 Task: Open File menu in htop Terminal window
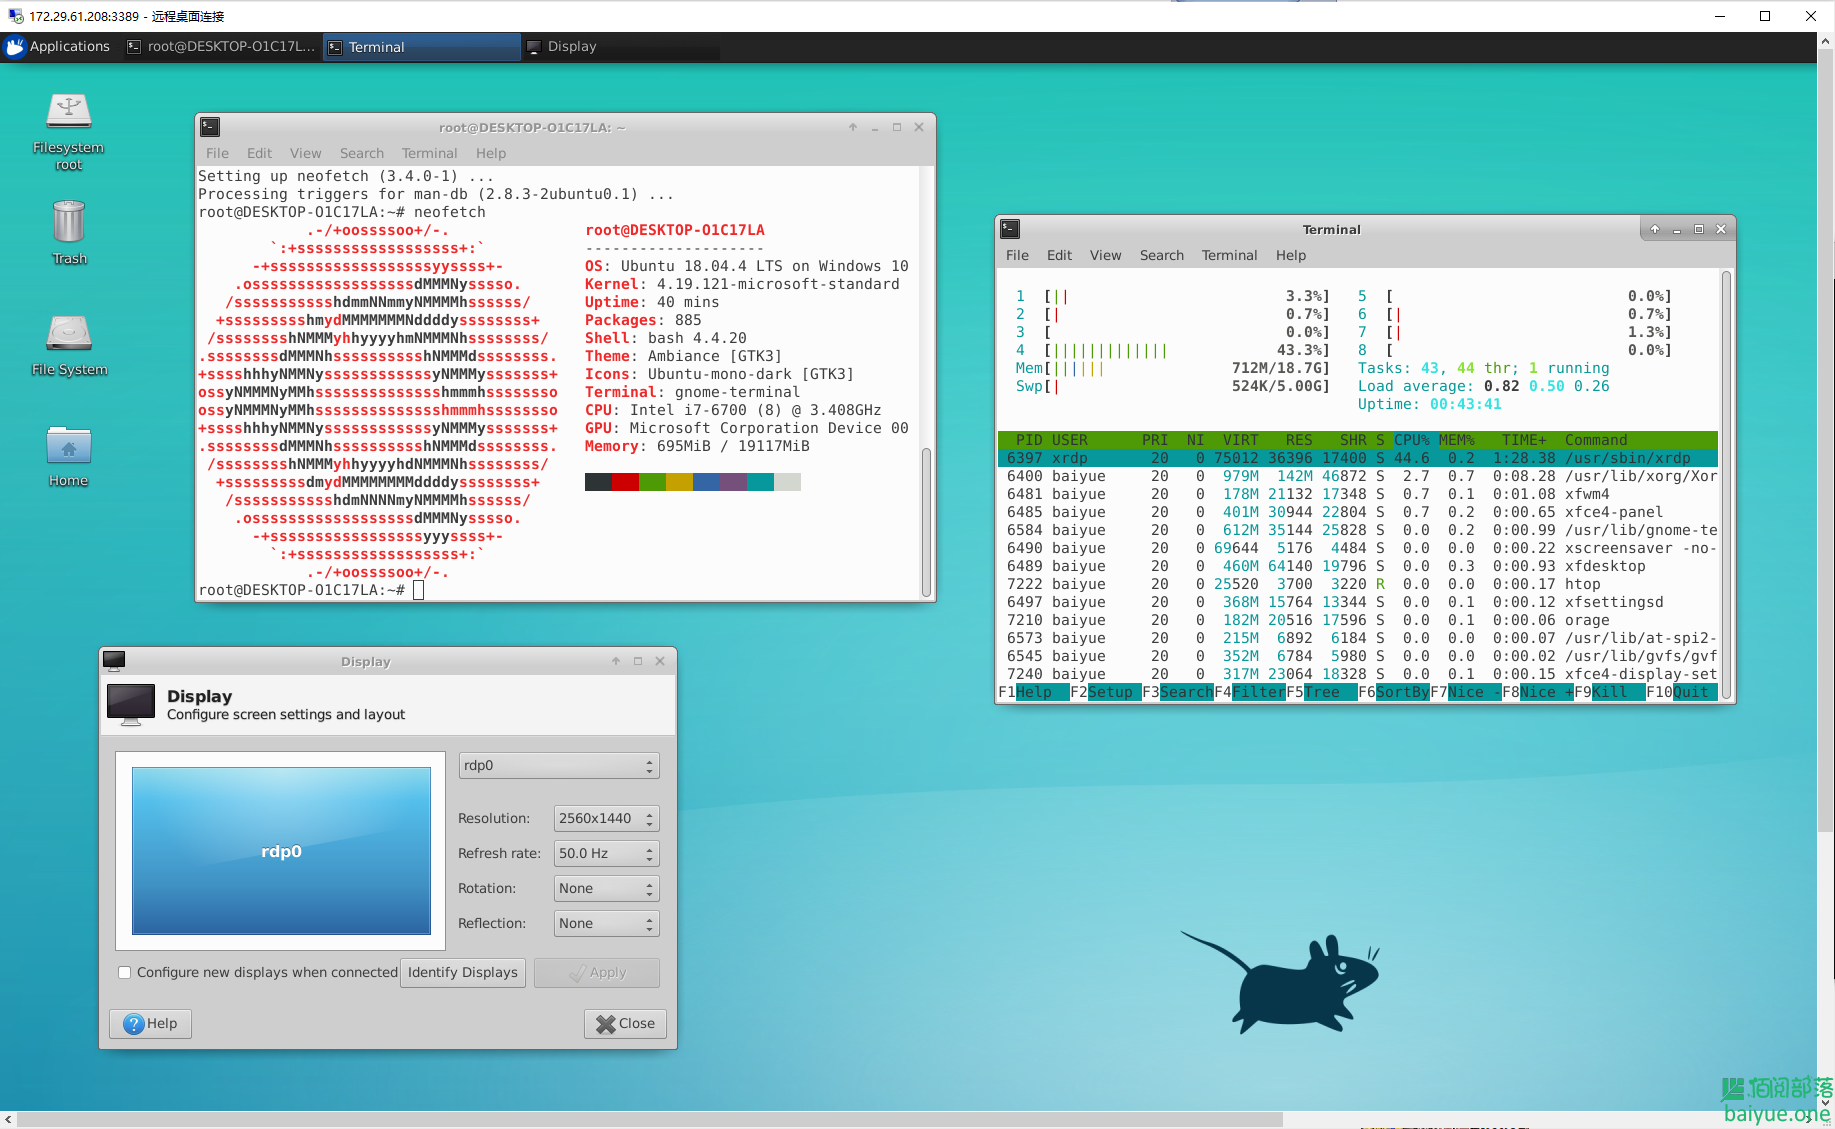point(1017,255)
